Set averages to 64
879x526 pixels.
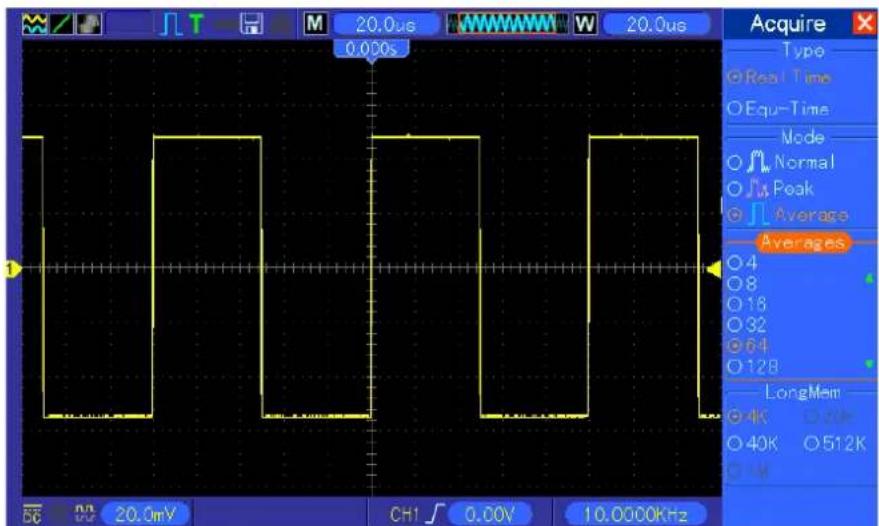(747, 345)
